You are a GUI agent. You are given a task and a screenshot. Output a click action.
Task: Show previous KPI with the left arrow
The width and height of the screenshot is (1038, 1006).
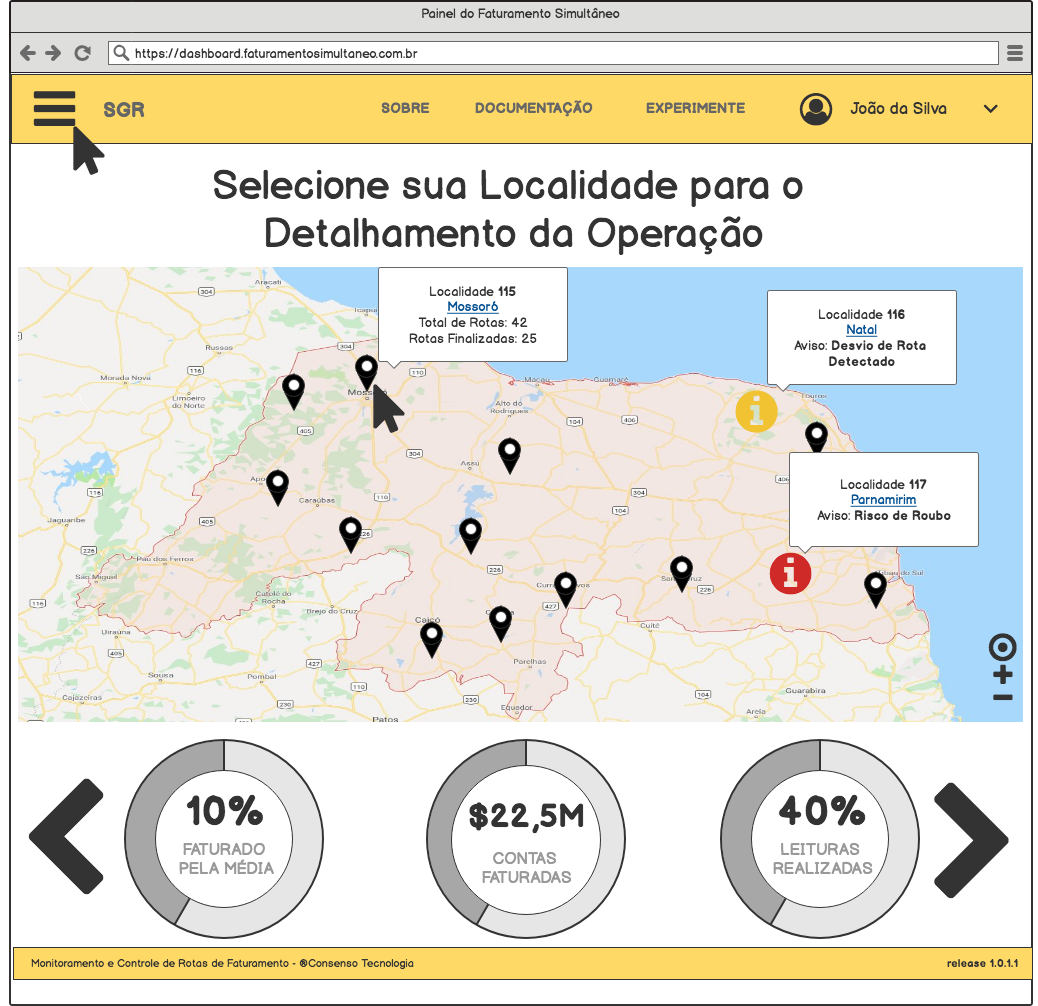(66, 838)
